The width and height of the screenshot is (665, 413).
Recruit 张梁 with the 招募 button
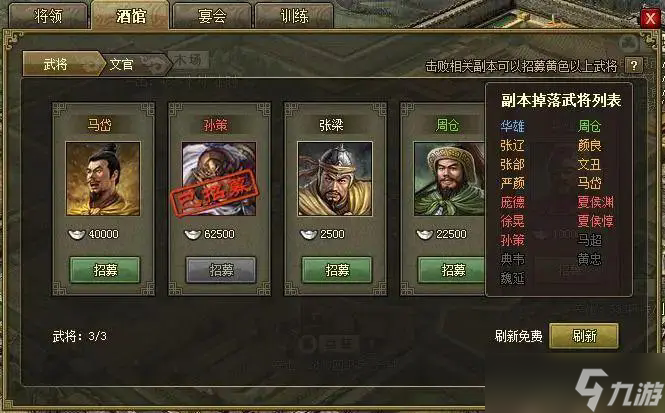337,270
